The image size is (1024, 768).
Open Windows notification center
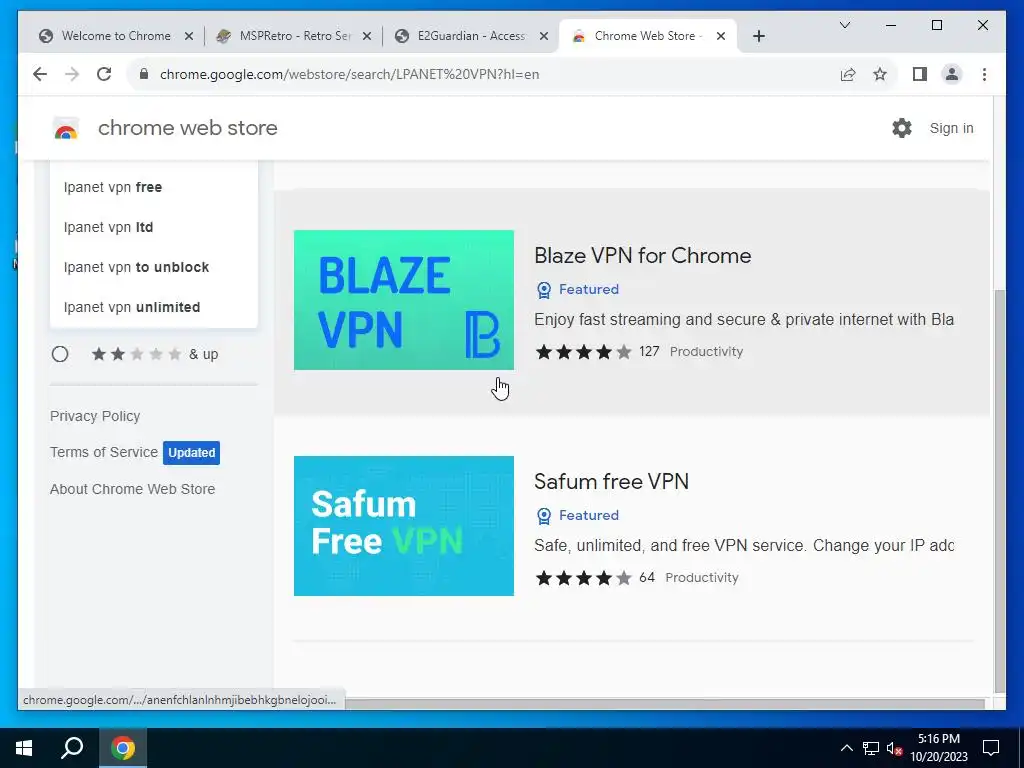(991, 748)
